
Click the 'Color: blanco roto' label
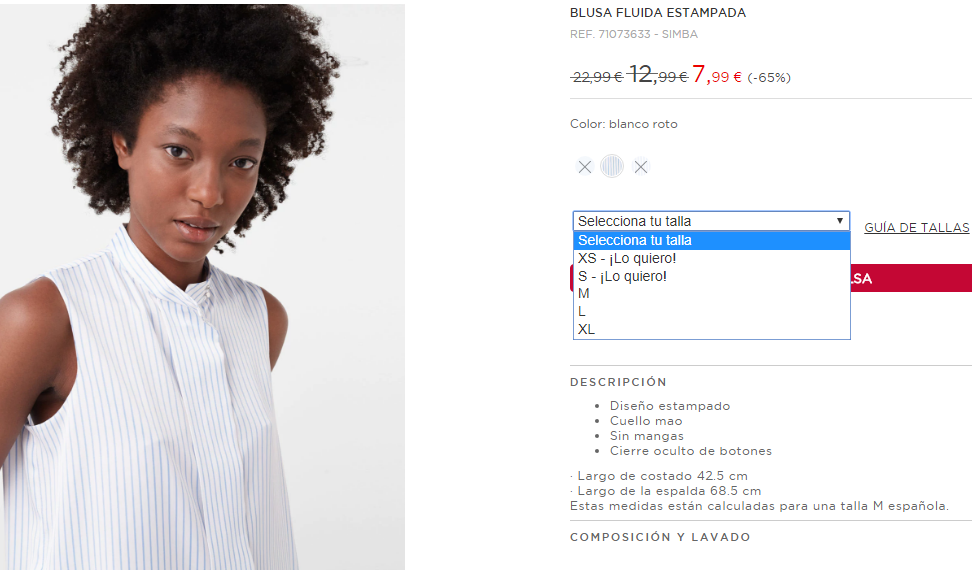pyautogui.click(x=624, y=124)
